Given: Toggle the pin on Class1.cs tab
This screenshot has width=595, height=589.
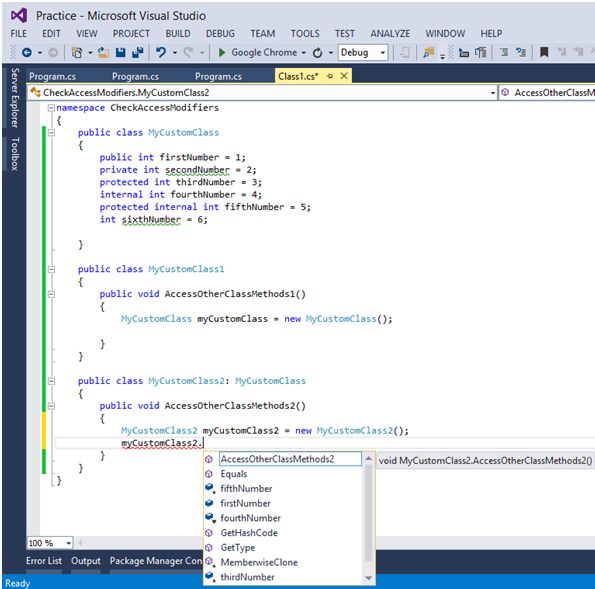Looking at the screenshot, I should [330, 76].
